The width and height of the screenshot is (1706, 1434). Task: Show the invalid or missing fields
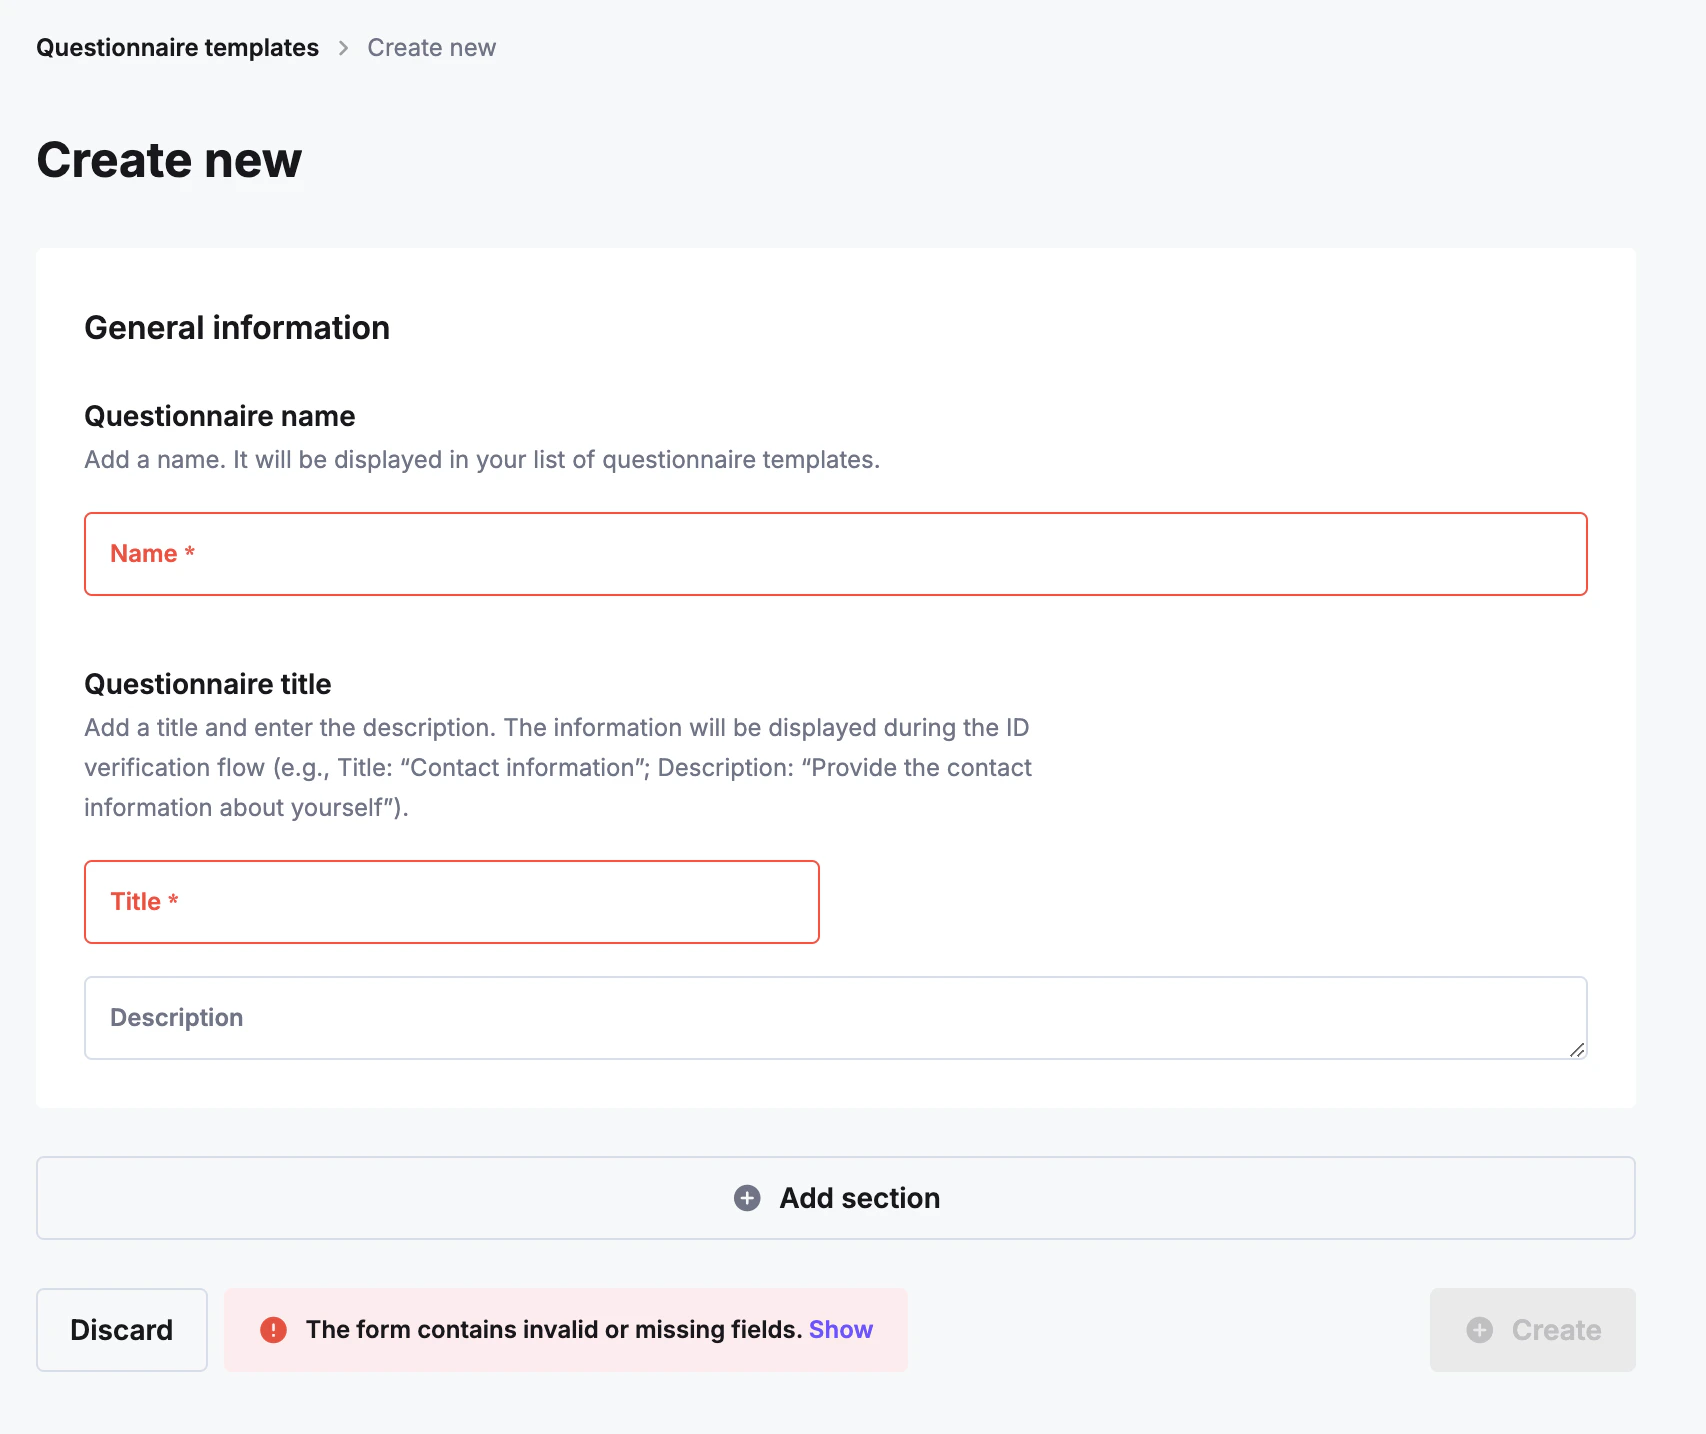[x=841, y=1330]
